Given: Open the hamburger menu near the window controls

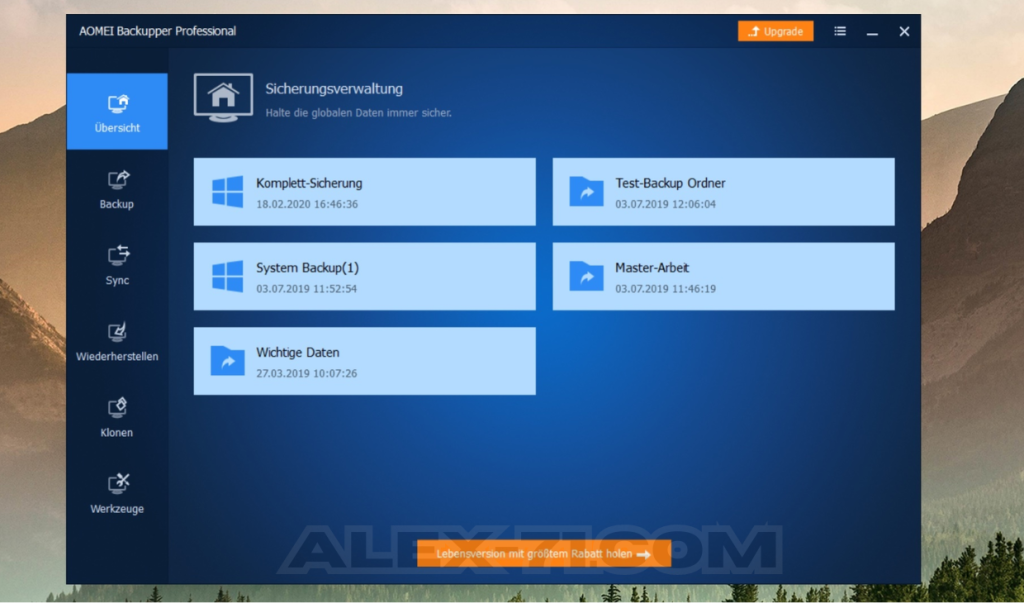Looking at the screenshot, I should tap(840, 31).
